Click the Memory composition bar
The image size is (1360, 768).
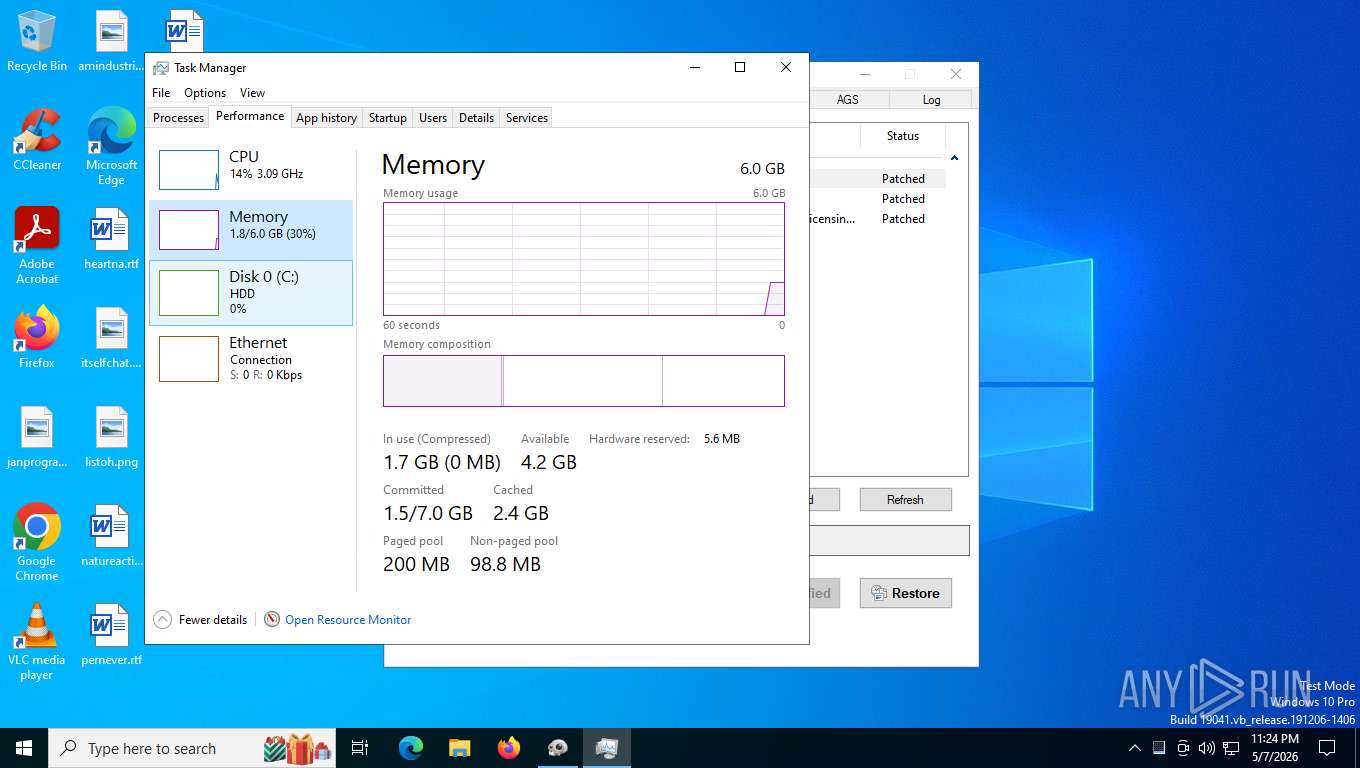[584, 381]
